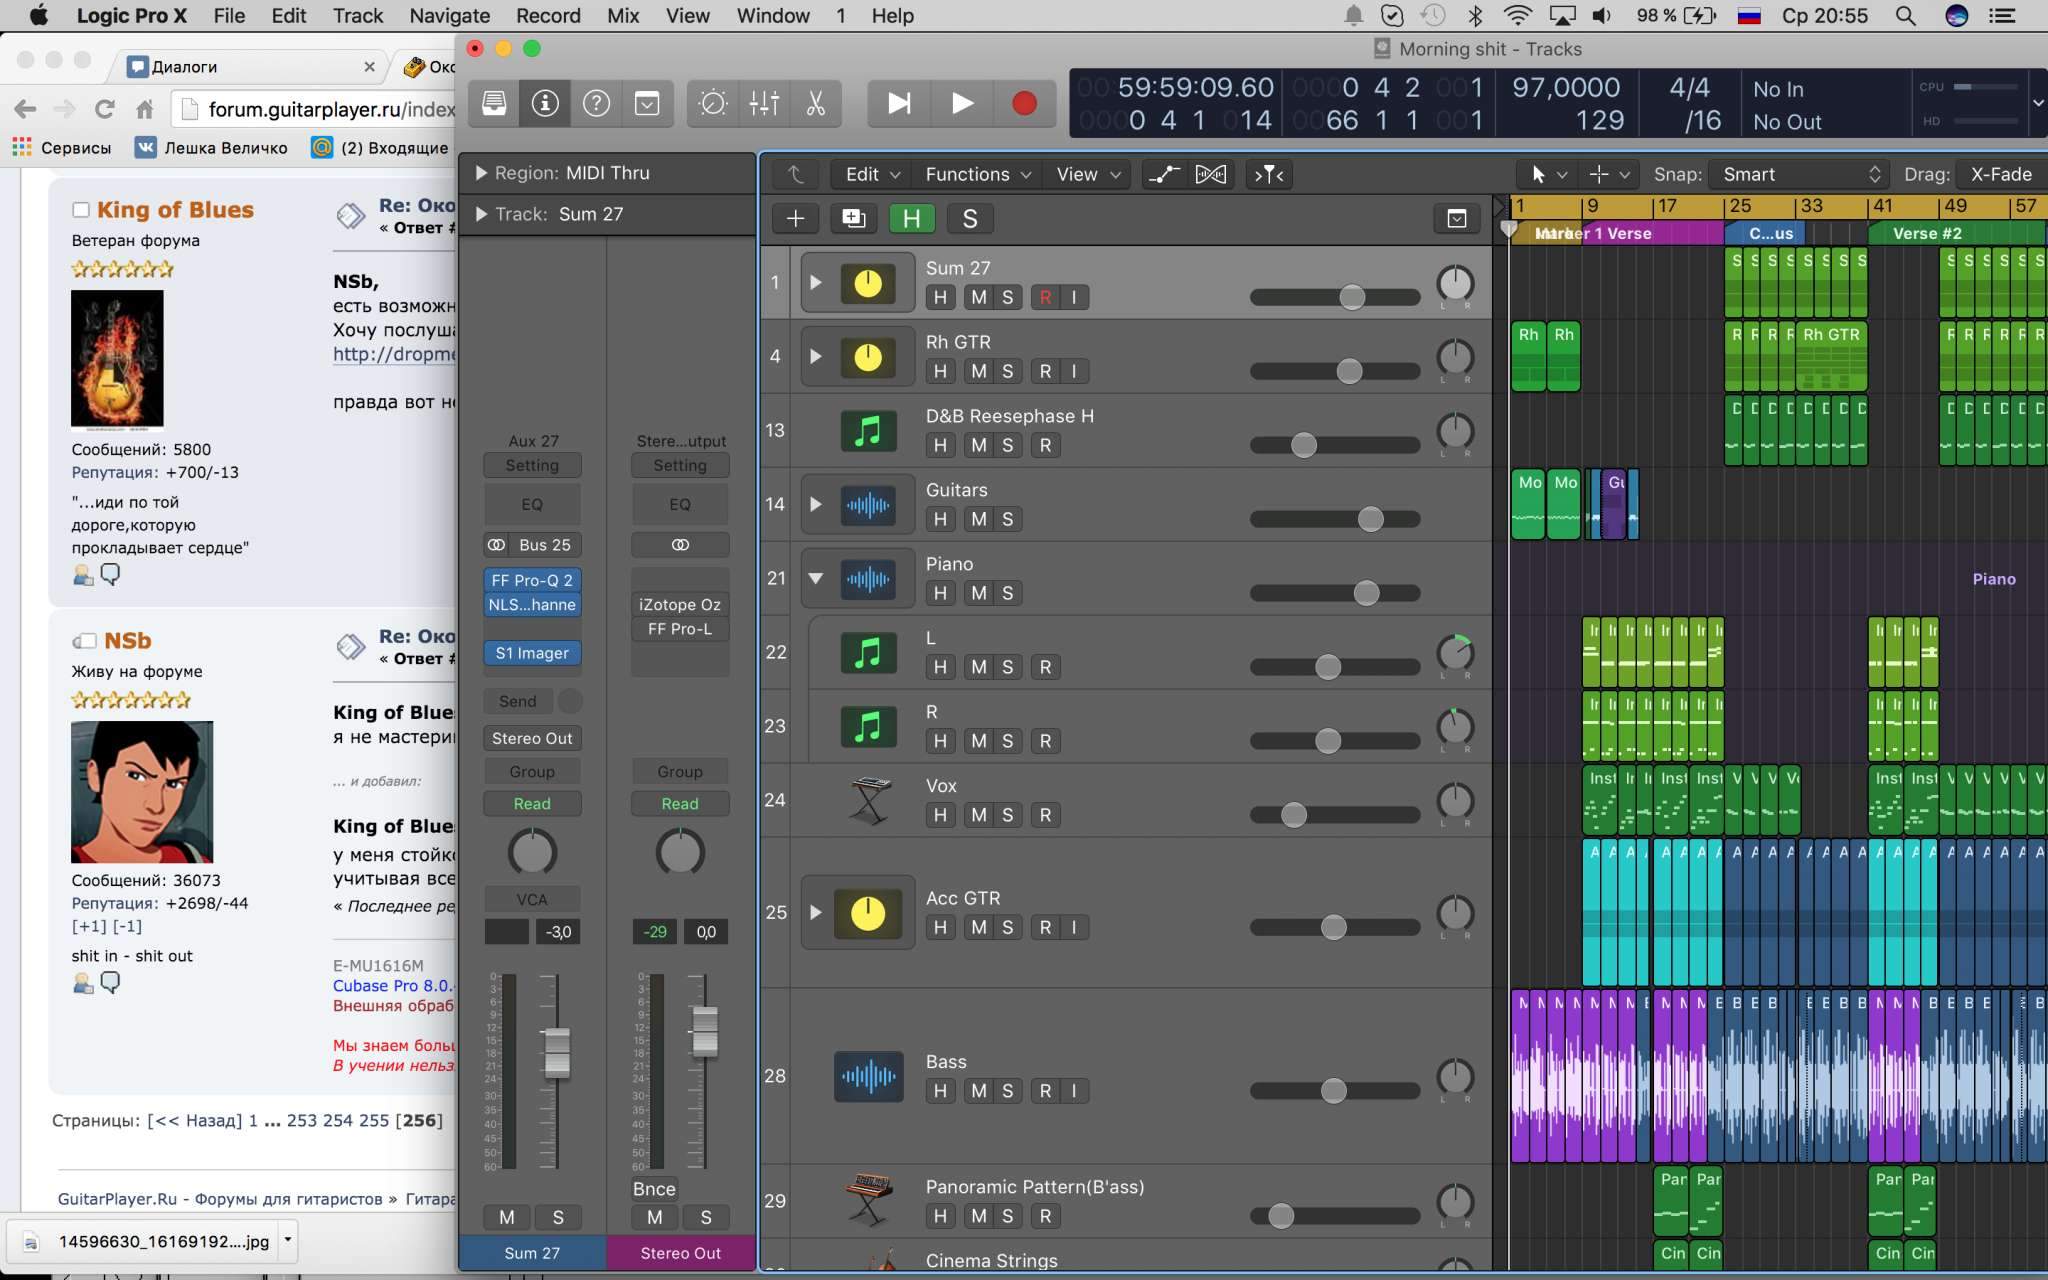Viewport: 2048px width, 1280px height.
Task: Click the Bnce button on Stereo Out
Action: [654, 1189]
